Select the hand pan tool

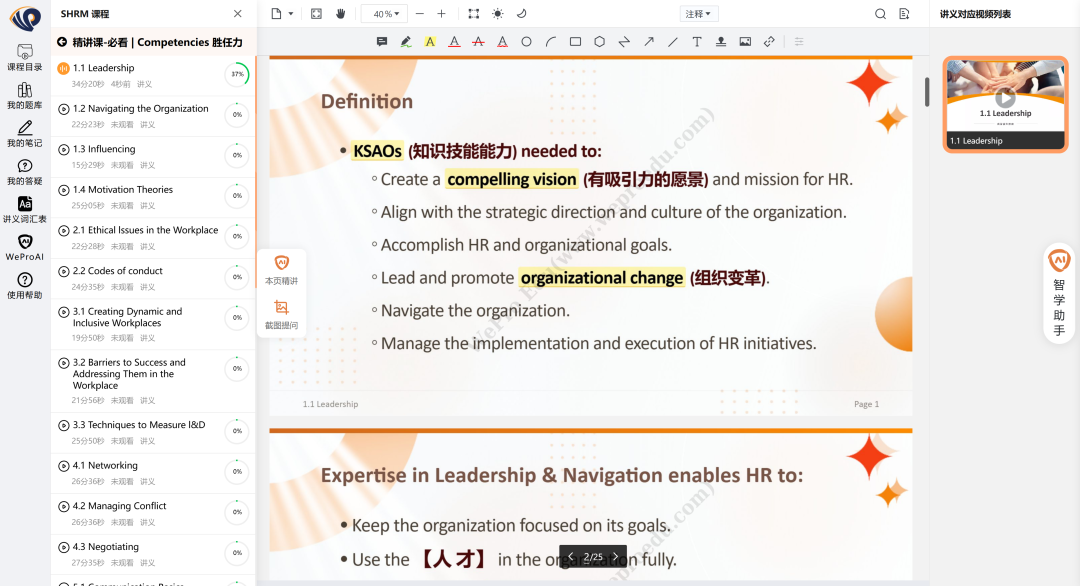coord(341,14)
